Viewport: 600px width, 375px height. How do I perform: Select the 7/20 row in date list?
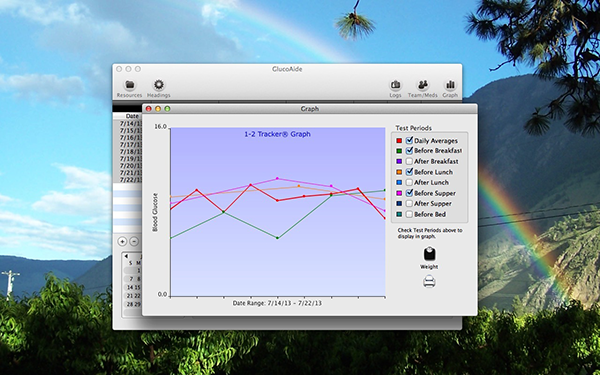128,166
